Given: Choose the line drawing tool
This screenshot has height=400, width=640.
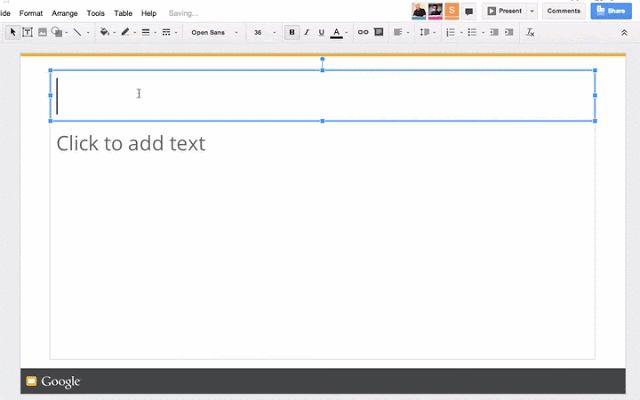Looking at the screenshot, I should (x=77, y=32).
